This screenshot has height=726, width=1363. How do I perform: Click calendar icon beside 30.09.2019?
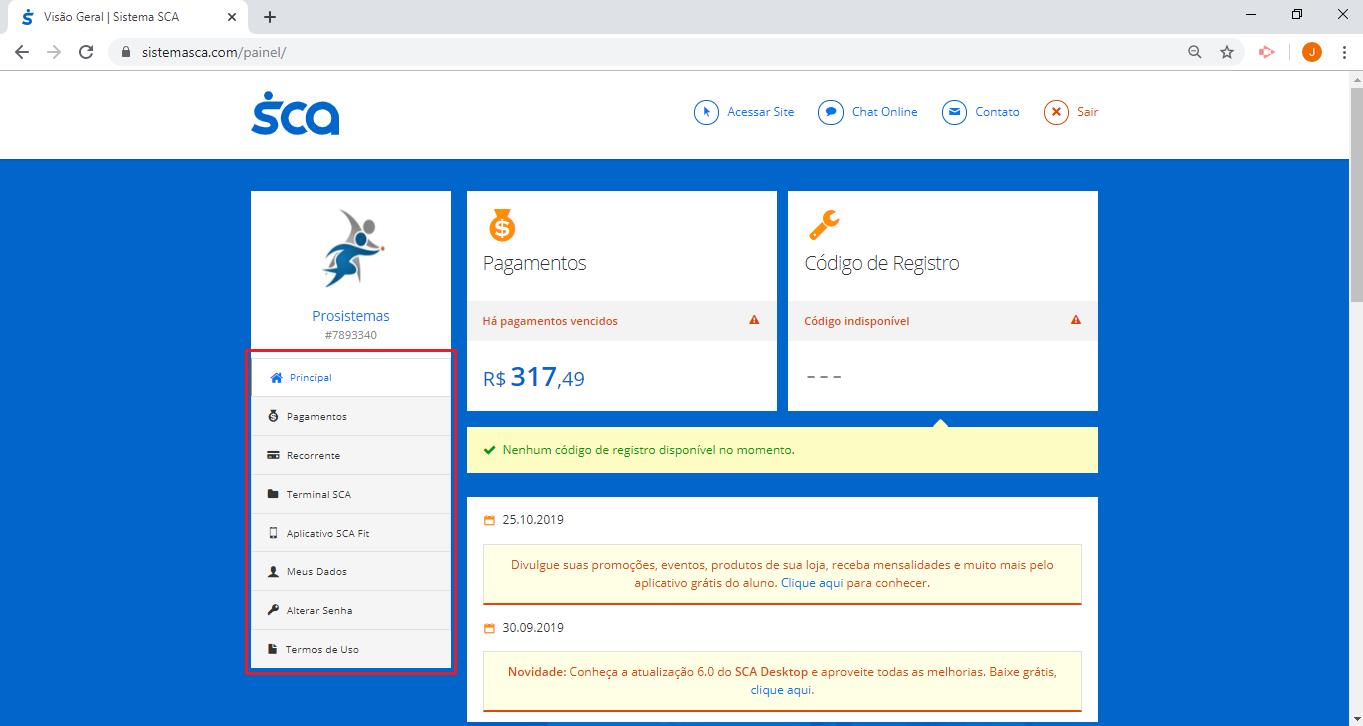[x=489, y=628]
